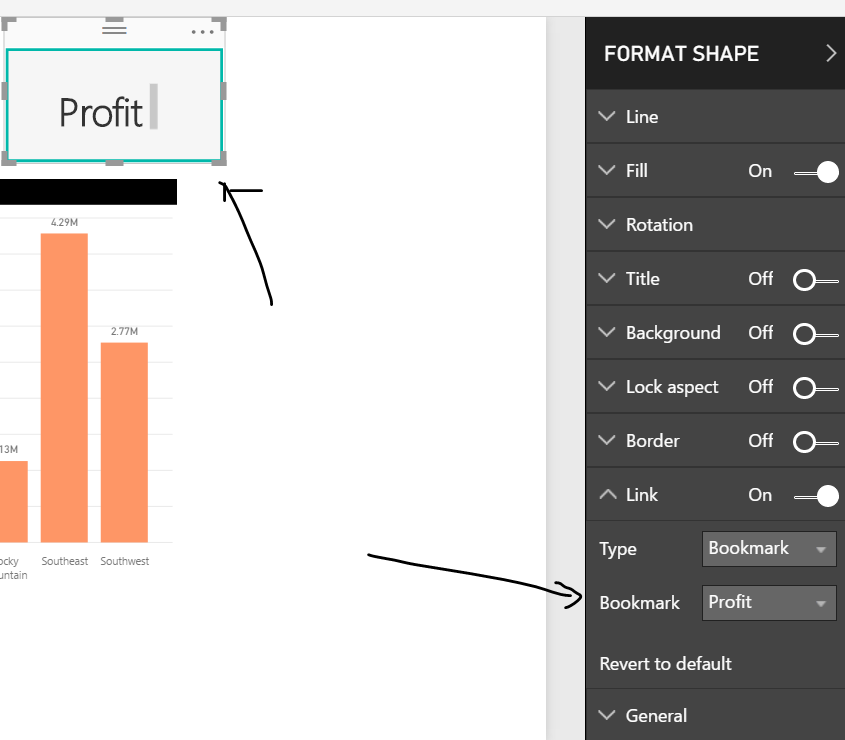Collapse the Link section chevron
The image size is (845, 740).
pos(607,494)
